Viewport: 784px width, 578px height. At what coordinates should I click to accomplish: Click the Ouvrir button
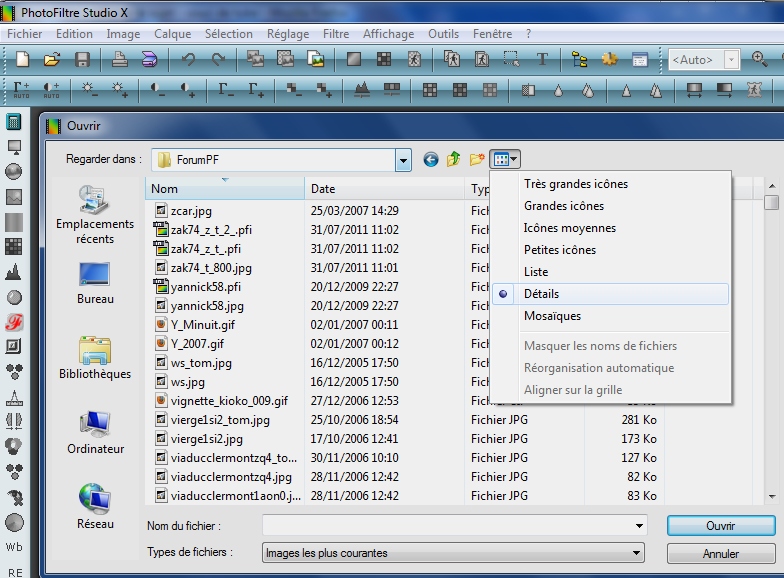[721, 526]
